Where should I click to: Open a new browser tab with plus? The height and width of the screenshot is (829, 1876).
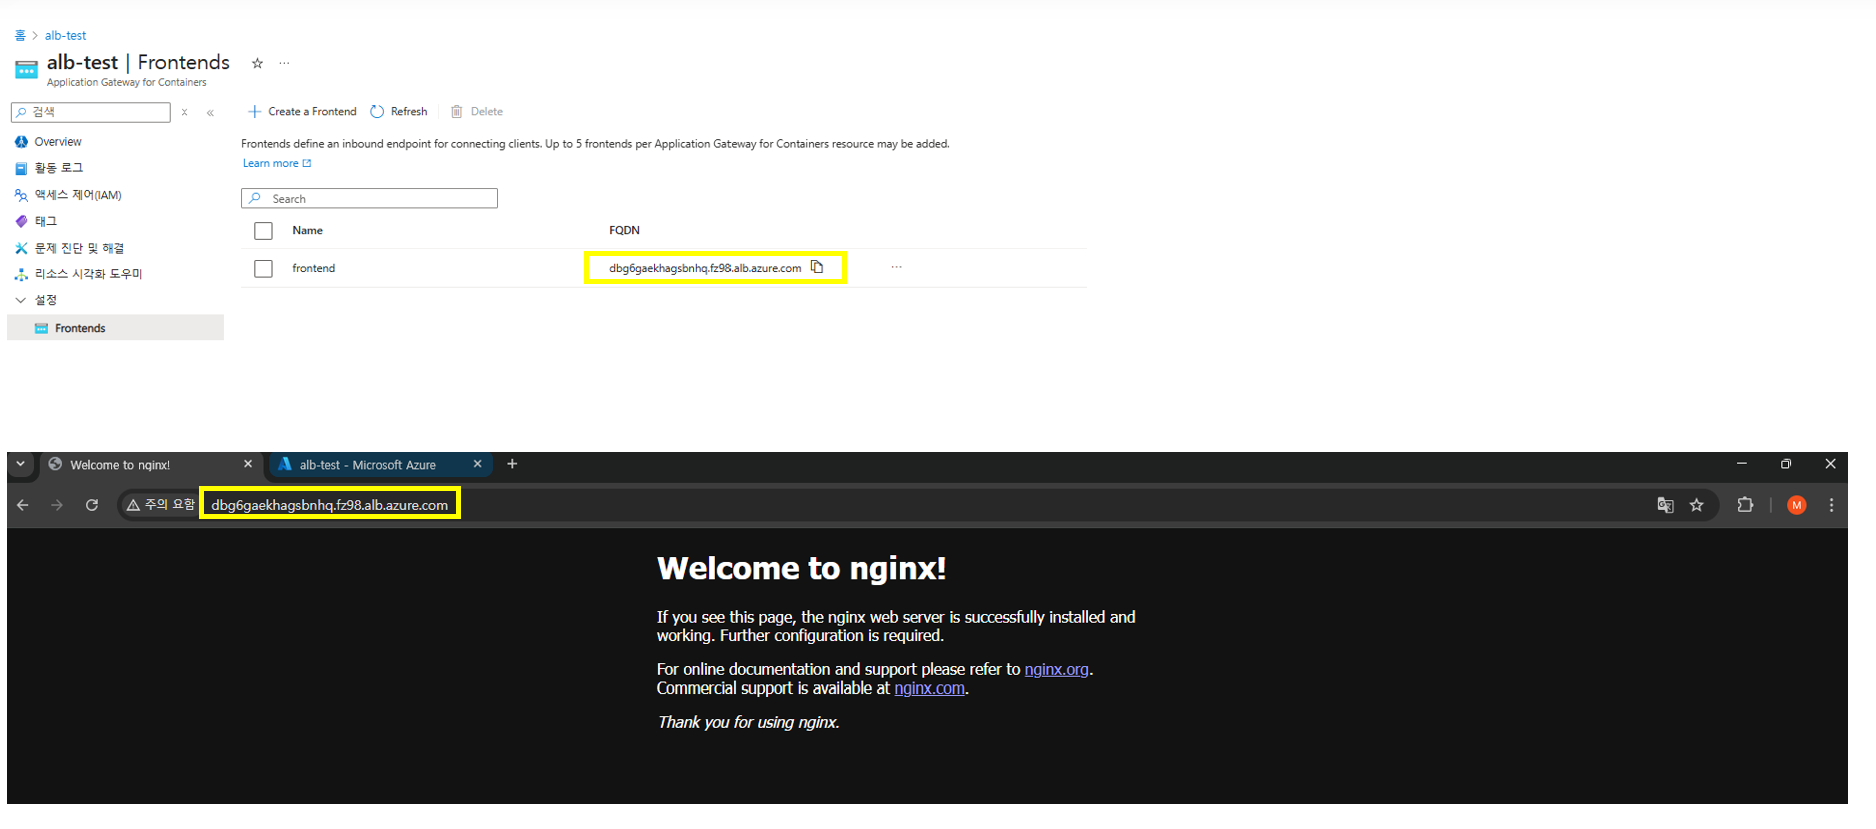[512, 464]
